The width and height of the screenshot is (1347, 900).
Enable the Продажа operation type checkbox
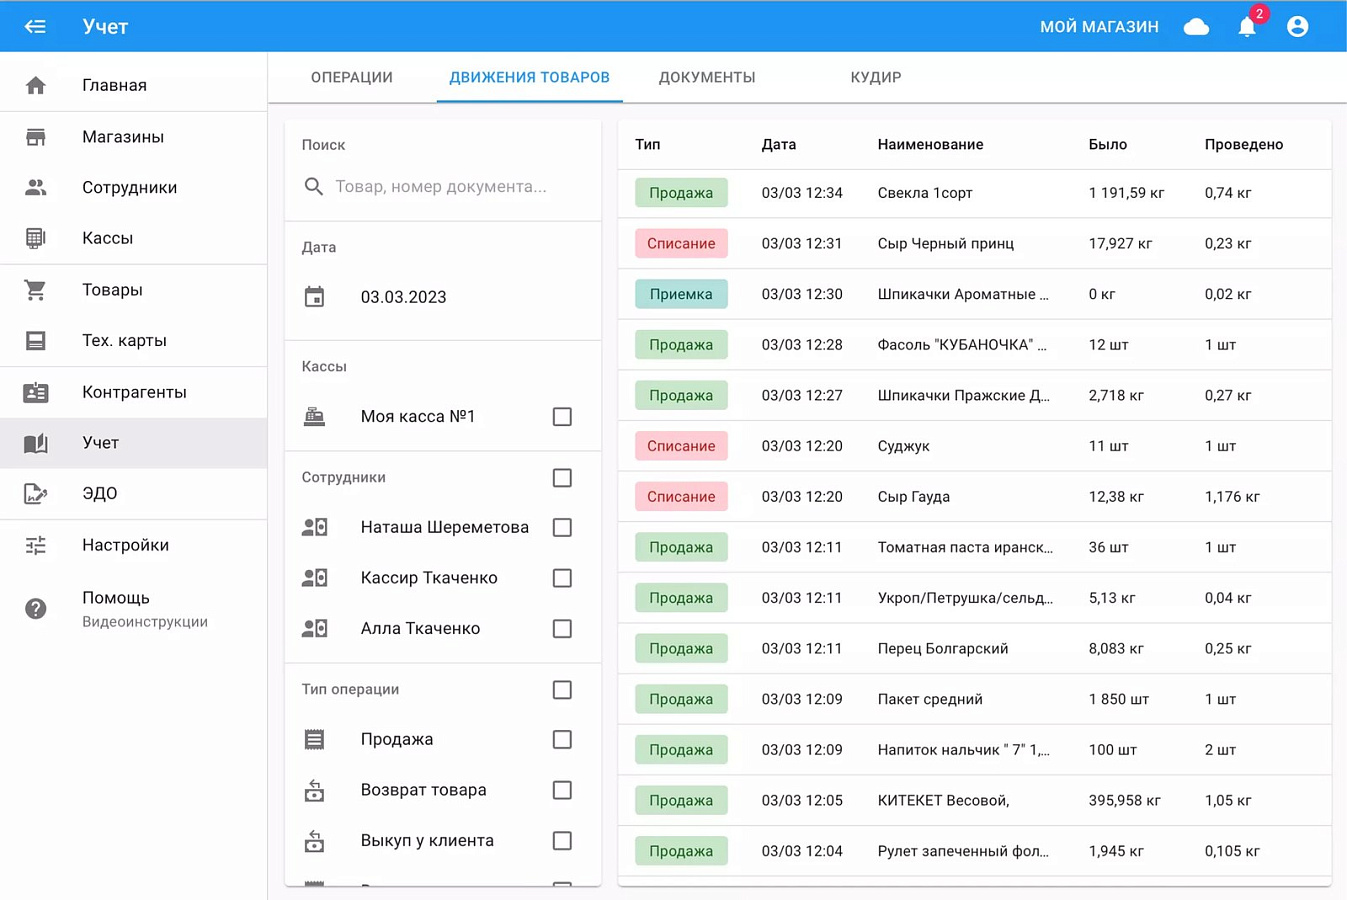point(562,740)
